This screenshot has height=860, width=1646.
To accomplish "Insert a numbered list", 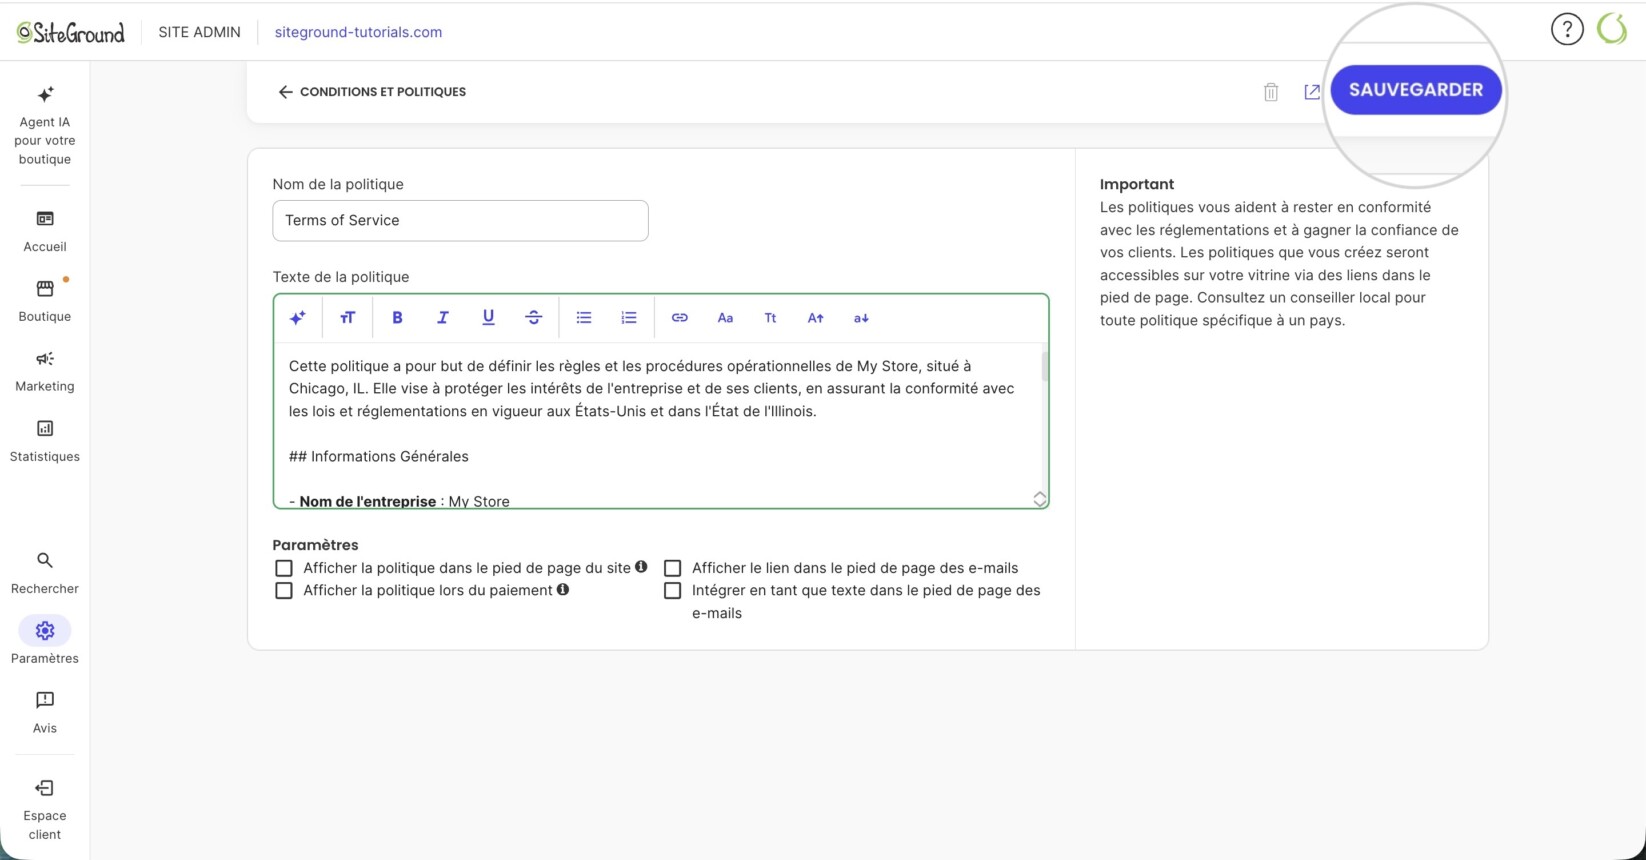I will pos(629,318).
